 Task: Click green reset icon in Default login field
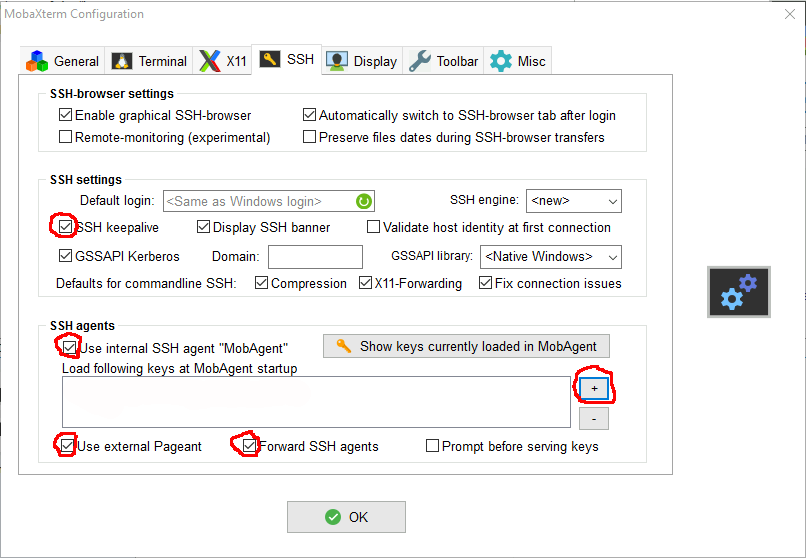tap(363, 201)
